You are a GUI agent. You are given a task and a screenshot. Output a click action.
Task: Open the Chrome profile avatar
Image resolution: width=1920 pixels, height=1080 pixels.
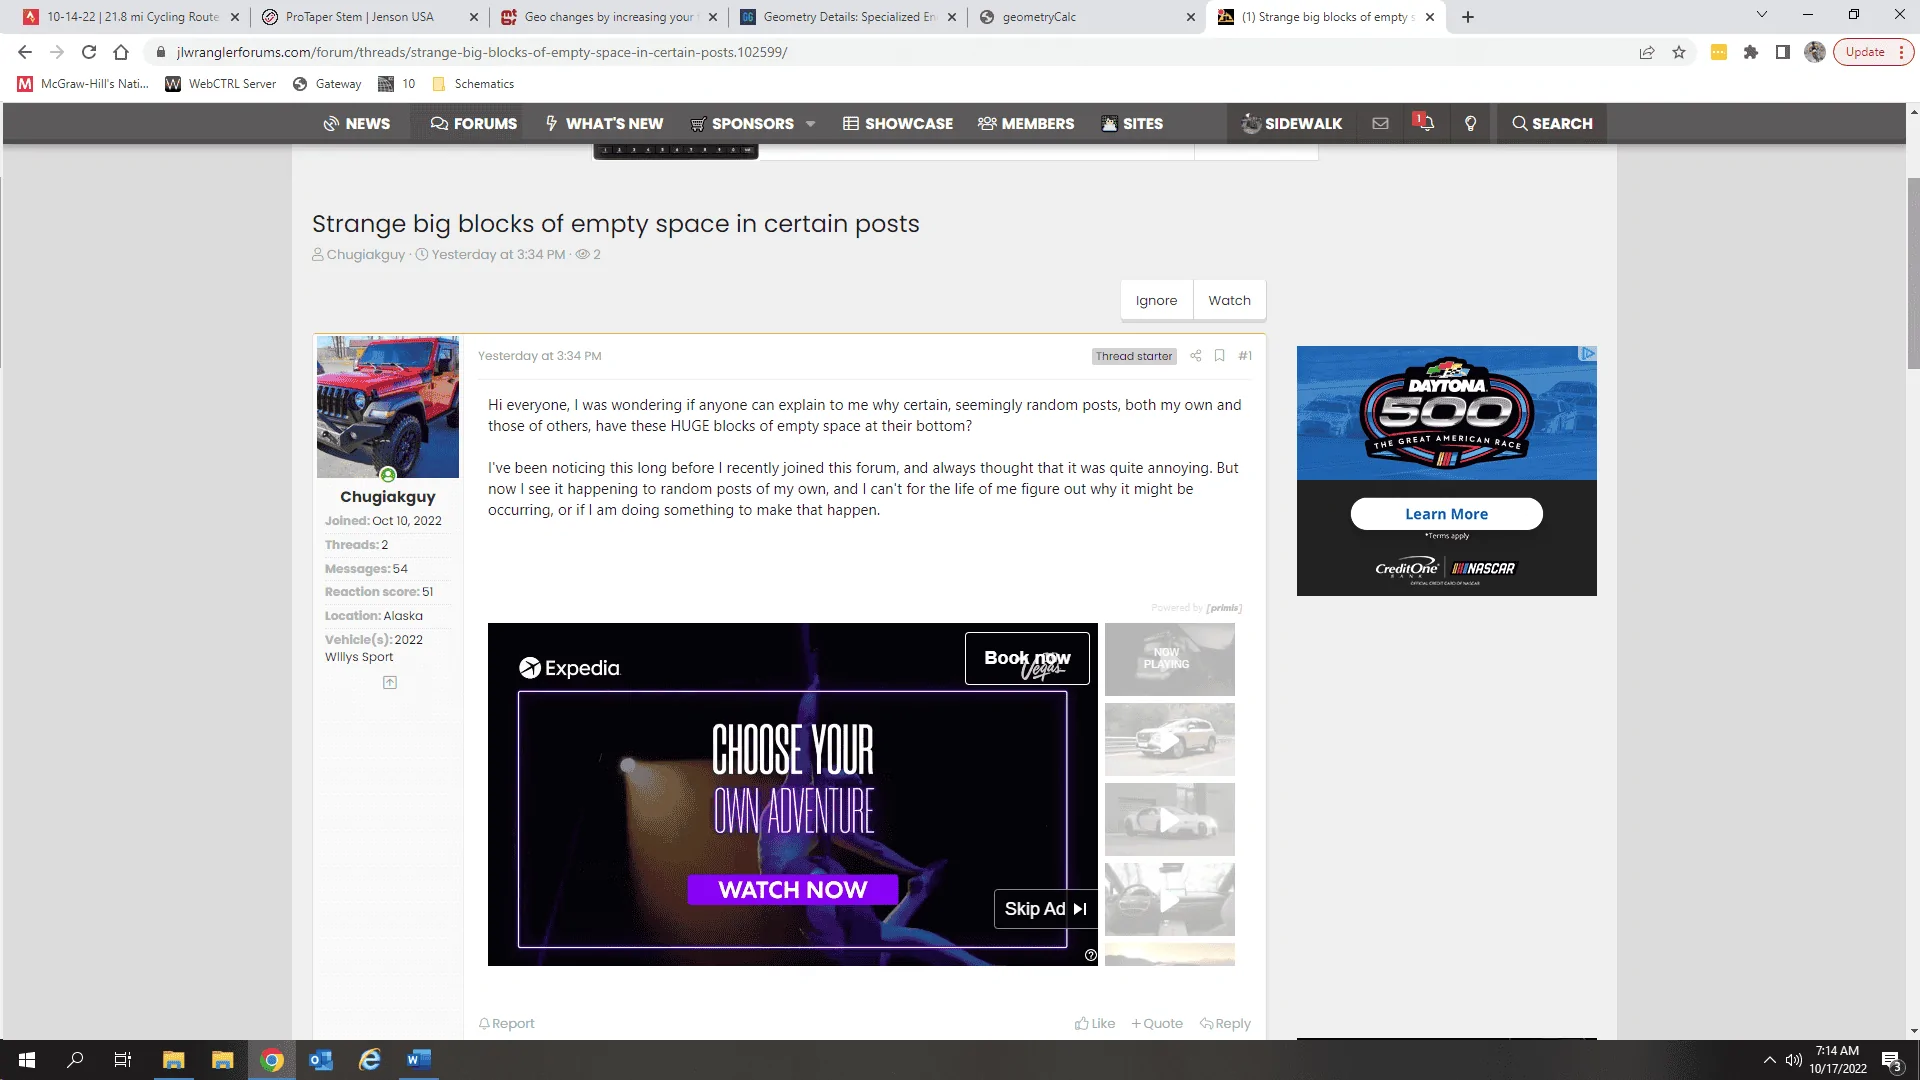click(1815, 52)
